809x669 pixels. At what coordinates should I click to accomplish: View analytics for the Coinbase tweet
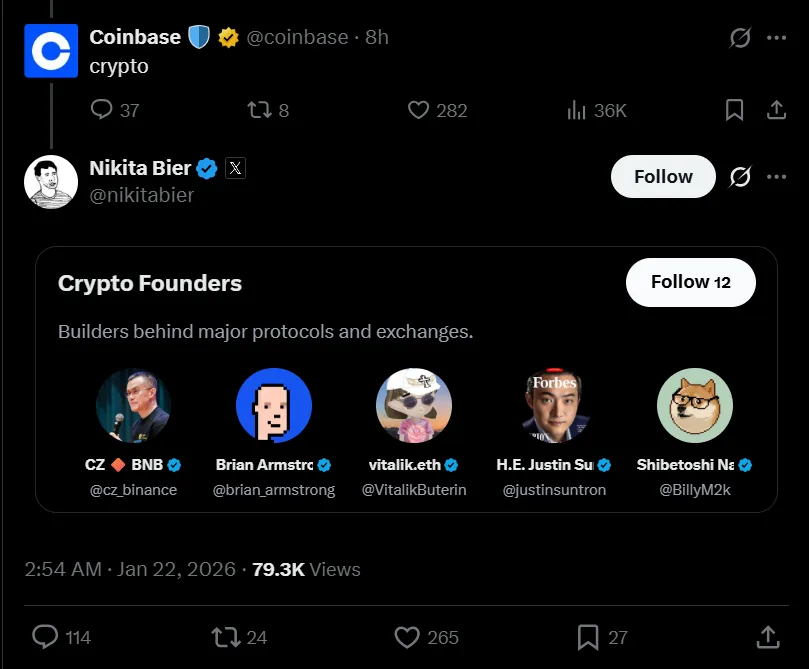(x=577, y=110)
